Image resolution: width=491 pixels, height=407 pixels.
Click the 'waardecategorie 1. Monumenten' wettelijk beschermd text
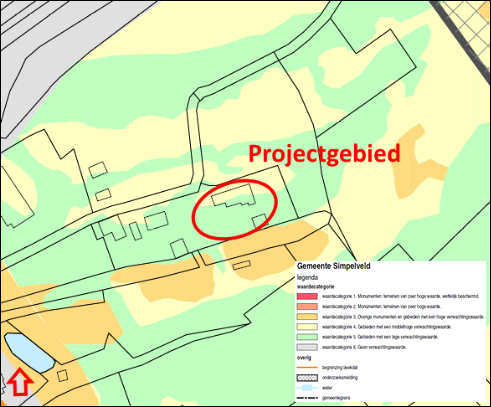(400, 296)
